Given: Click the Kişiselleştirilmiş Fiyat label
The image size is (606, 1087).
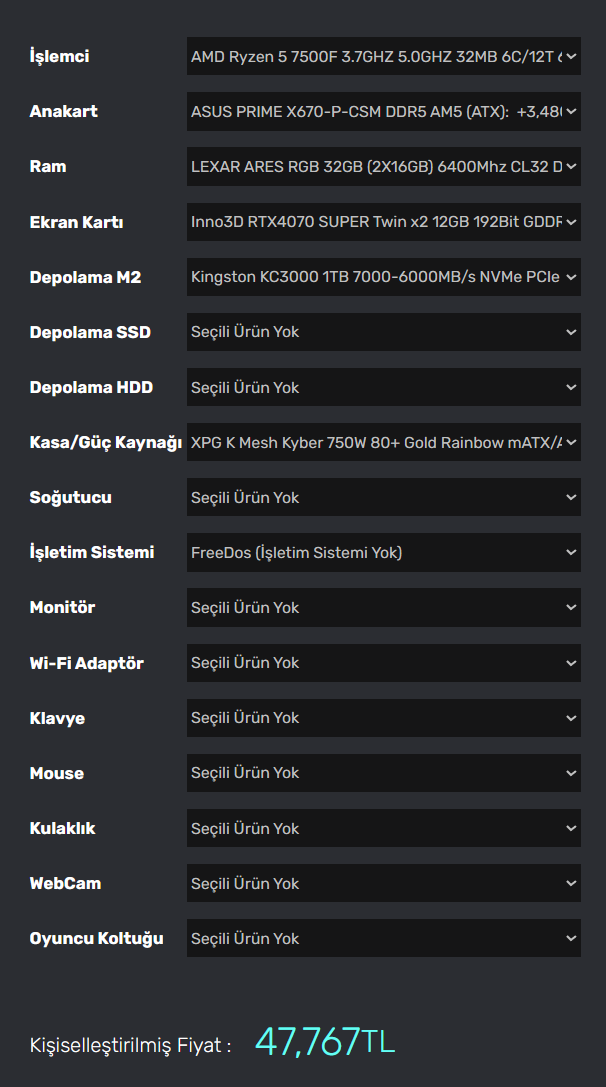Looking at the screenshot, I should [x=131, y=1046].
